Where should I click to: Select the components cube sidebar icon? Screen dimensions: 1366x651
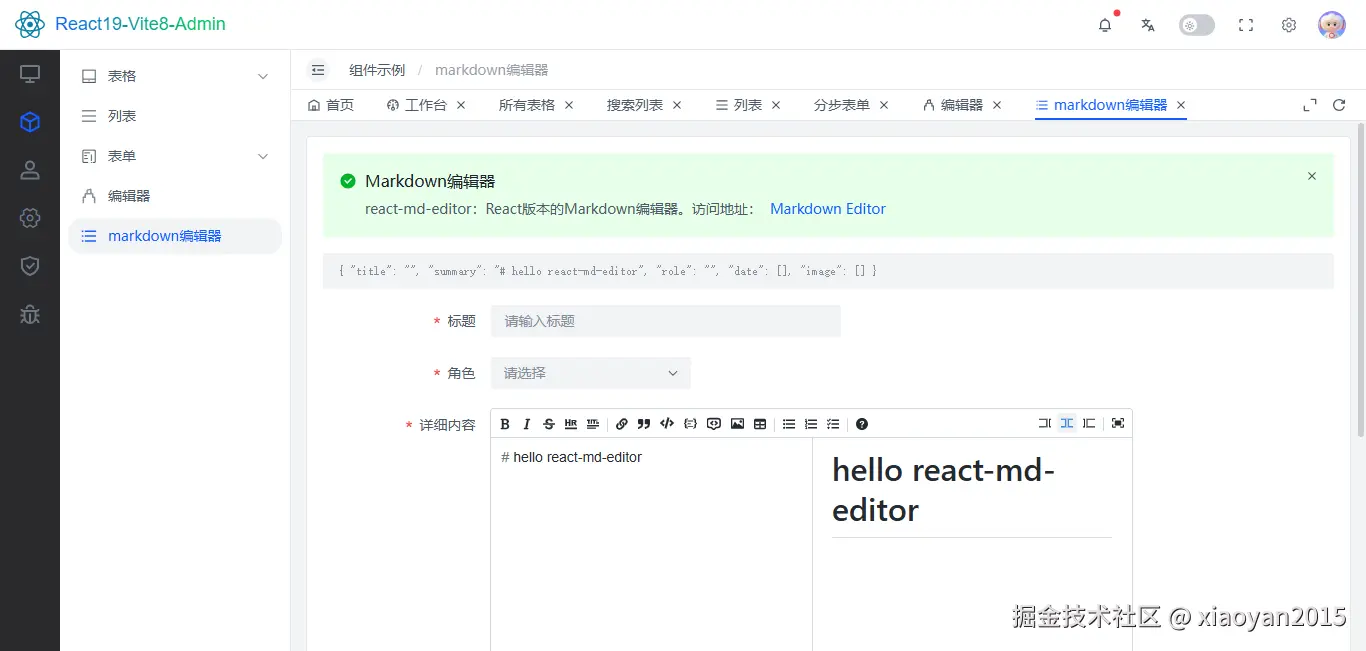point(30,122)
